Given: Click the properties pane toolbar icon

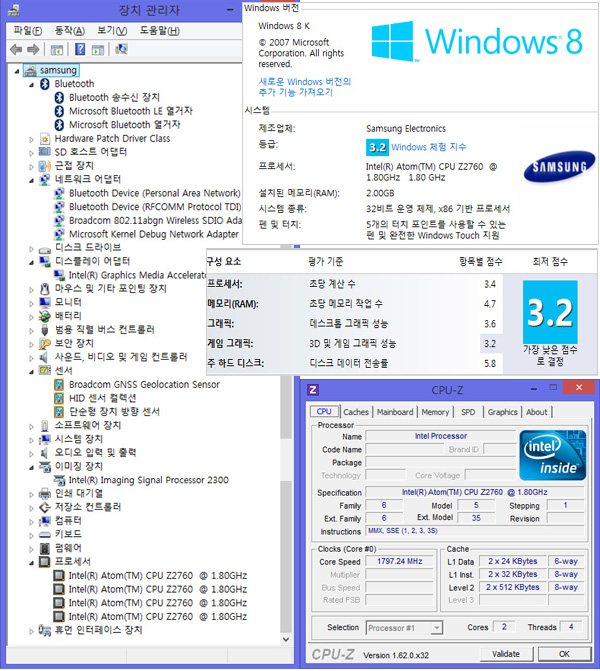Looking at the screenshot, I should pos(98,50).
